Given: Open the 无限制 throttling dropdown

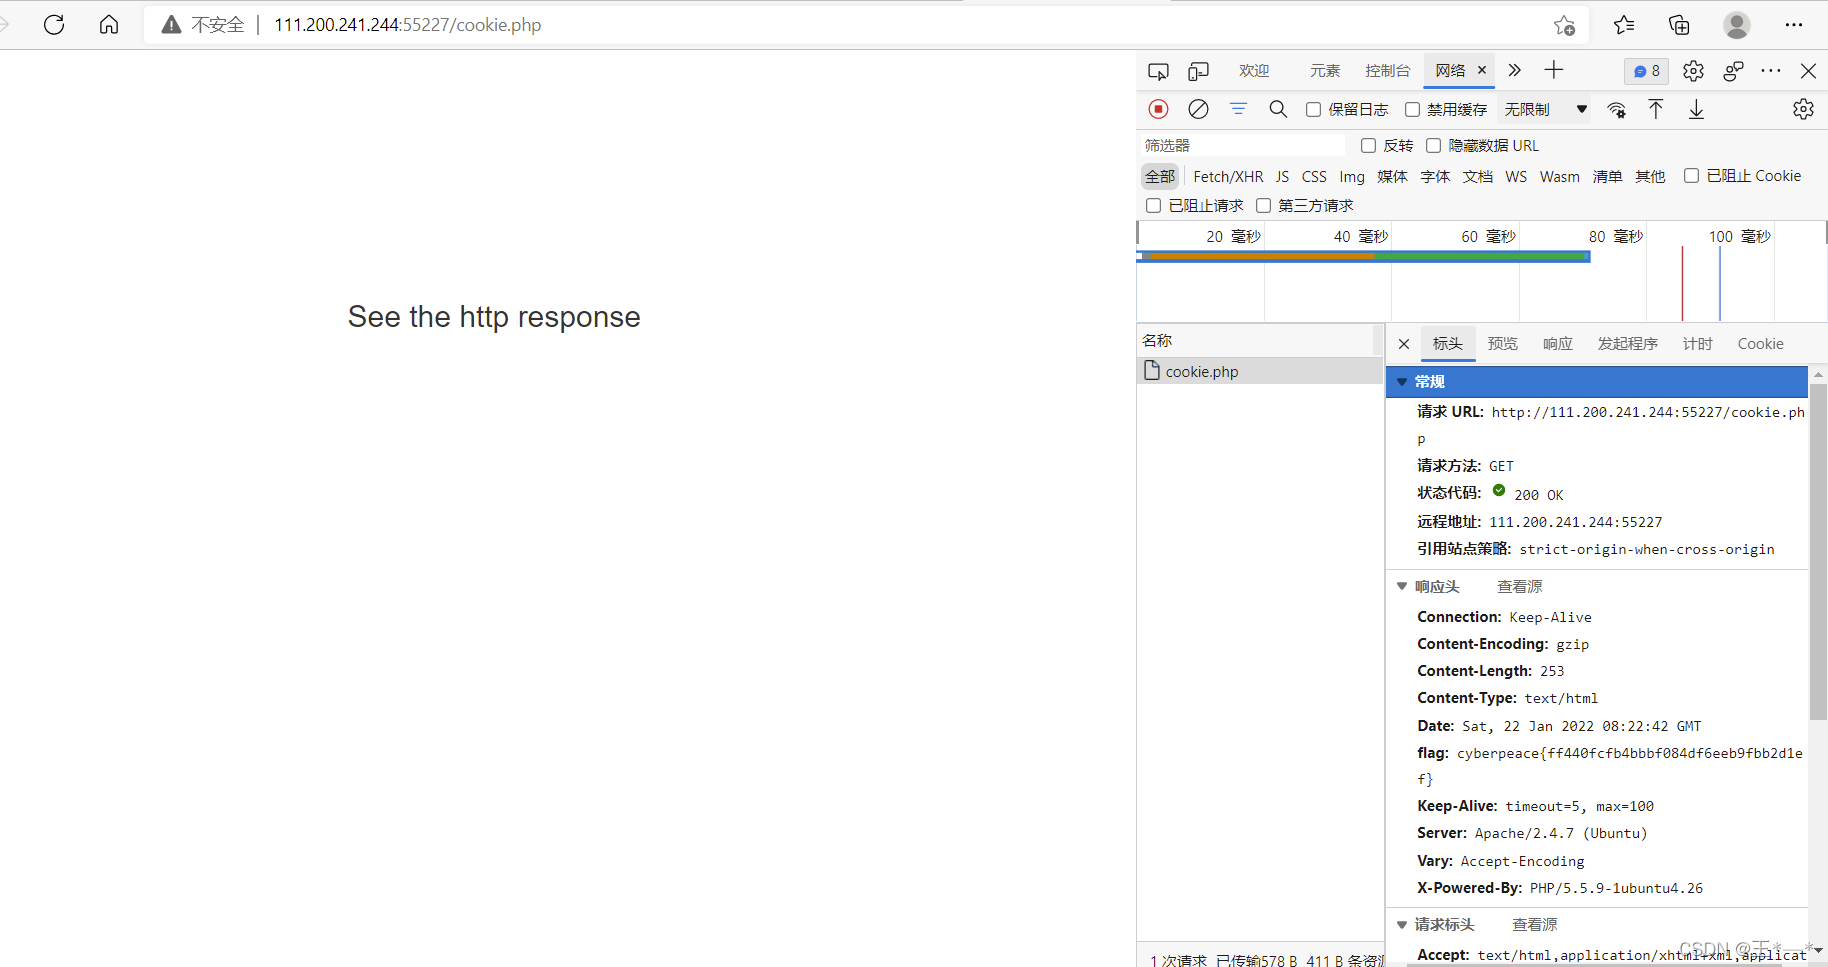Looking at the screenshot, I should [x=1545, y=109].
